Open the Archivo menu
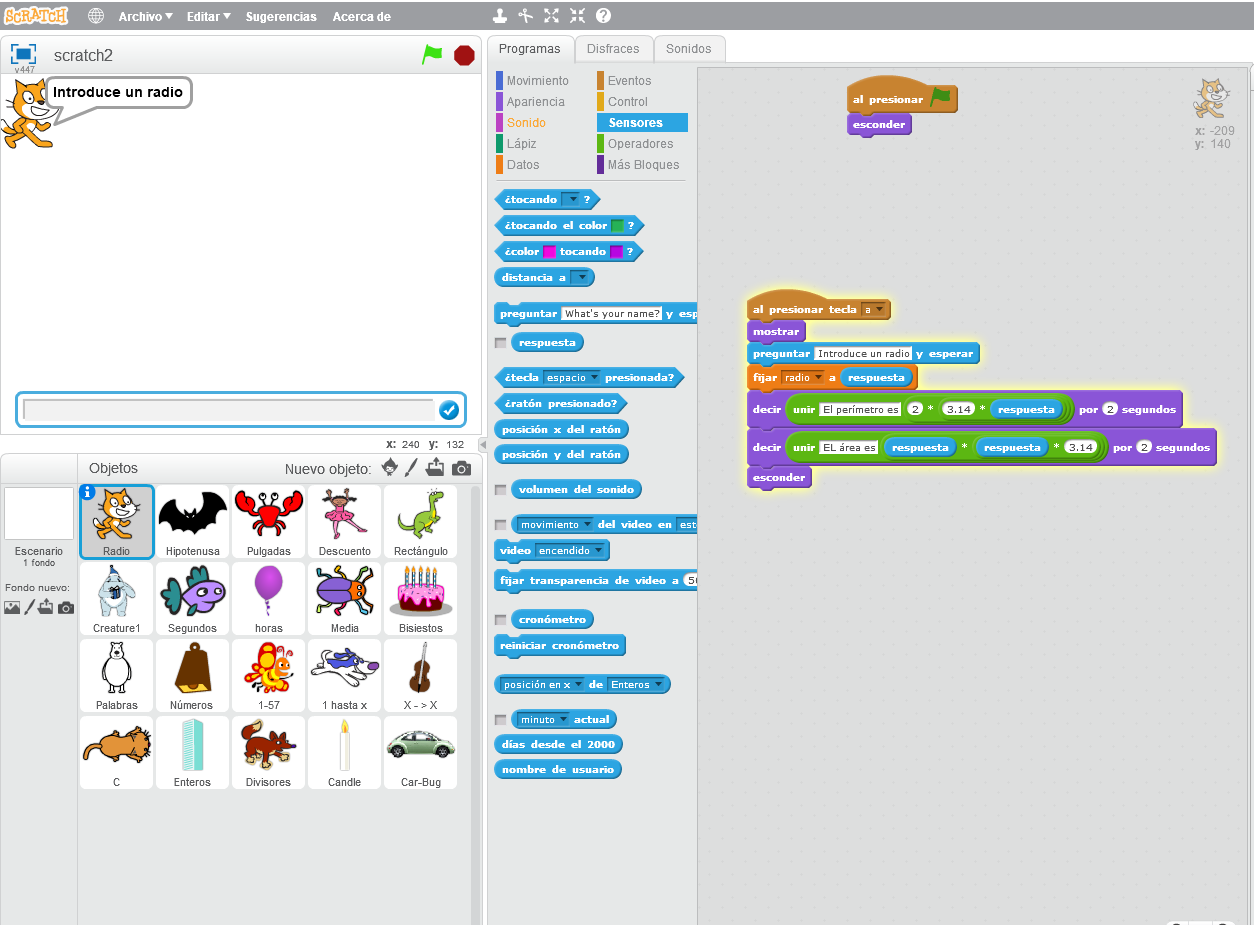This screenshot has width=1254, height=925. coord(143,16)
